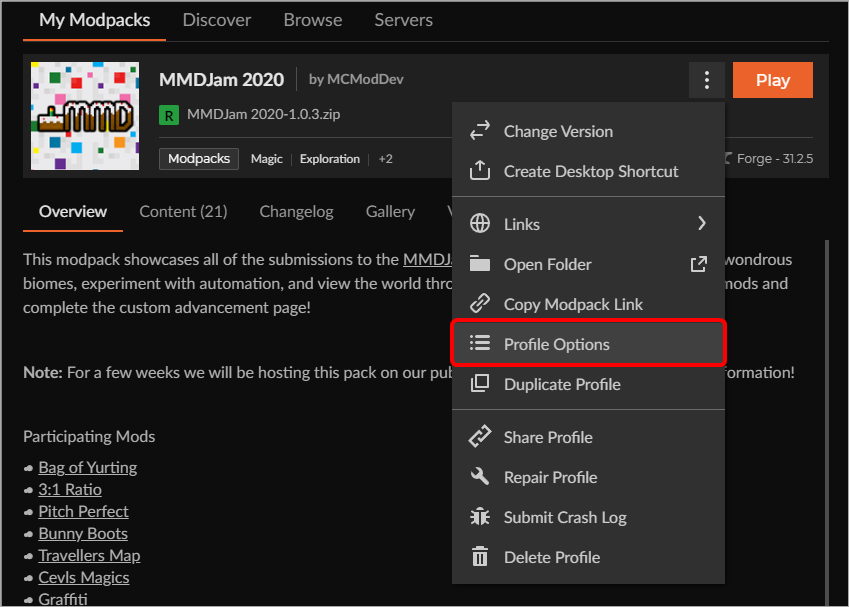
Task: Open the Graffiti link
Action: (63, 599)
